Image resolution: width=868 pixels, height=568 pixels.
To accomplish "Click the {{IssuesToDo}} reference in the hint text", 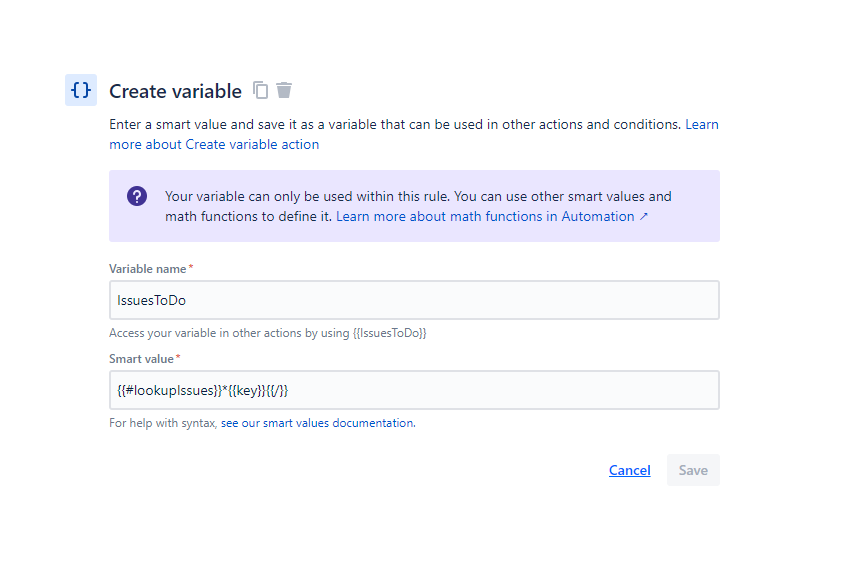I will tap(390, 333).
